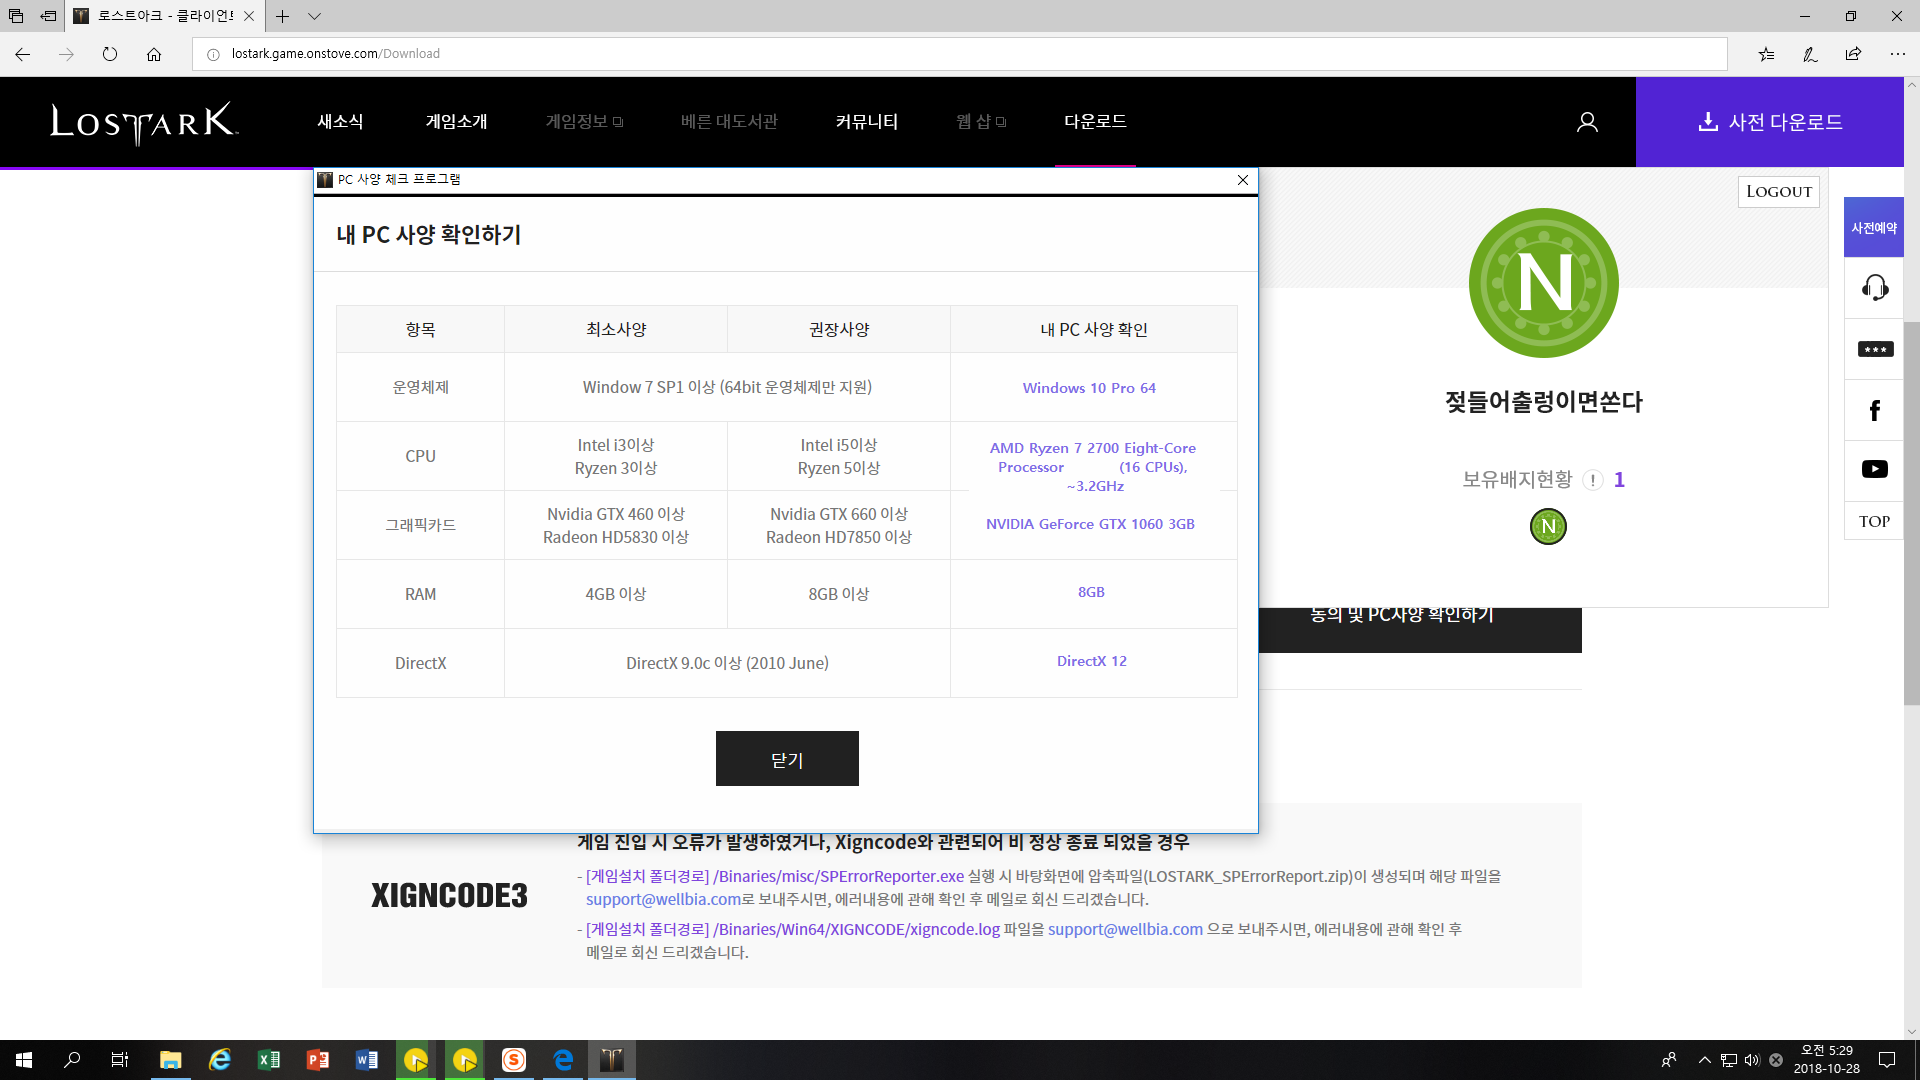The height and width of the screenshot is (1080, 1920).
Task: Click the support@wellbia.com email link
Action: [x=663, y=899]
